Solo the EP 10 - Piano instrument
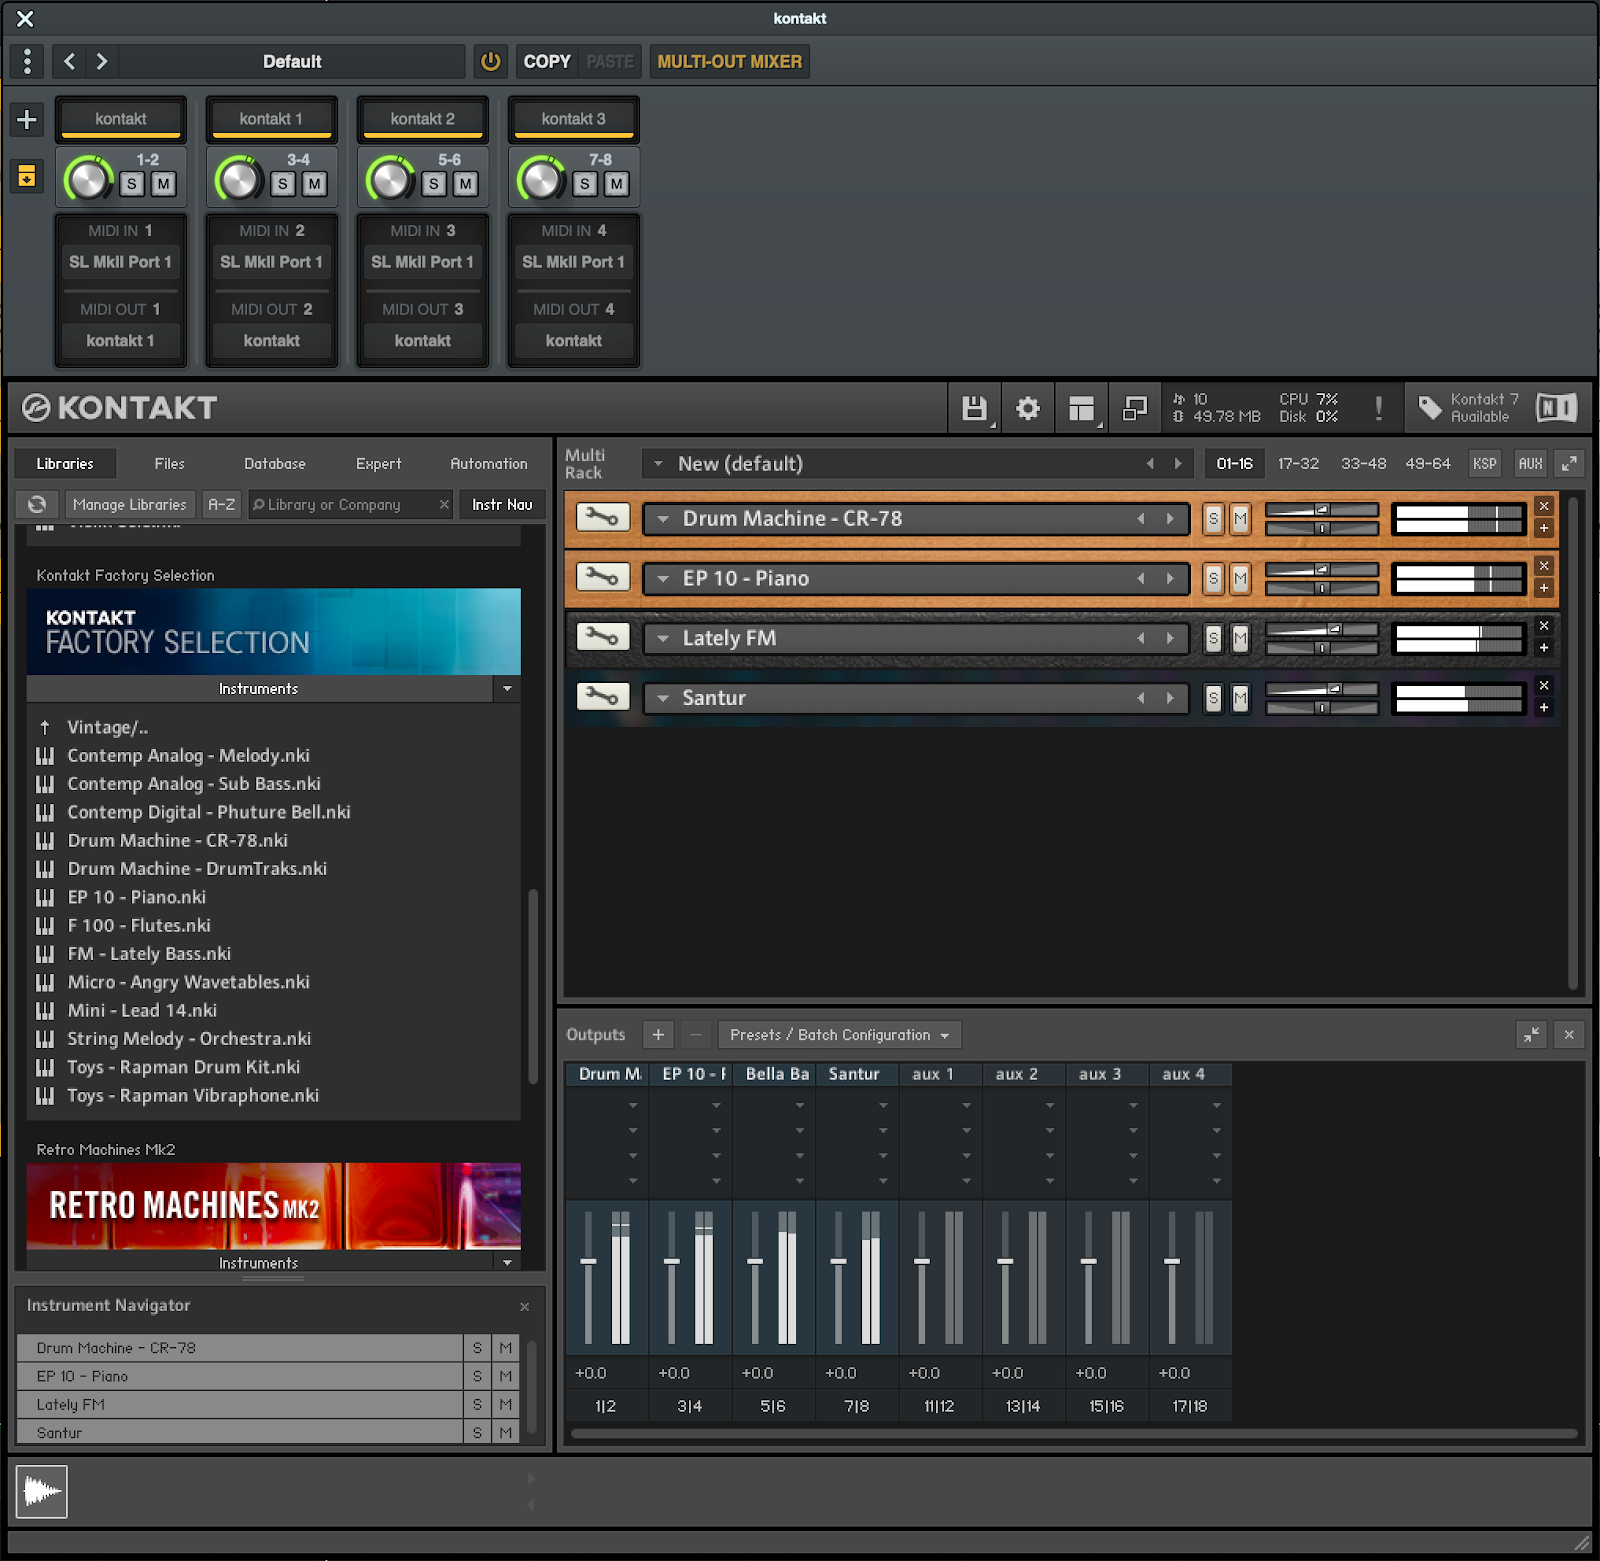Viewport: 1600px width, 1561px height. coord(1212,578)
